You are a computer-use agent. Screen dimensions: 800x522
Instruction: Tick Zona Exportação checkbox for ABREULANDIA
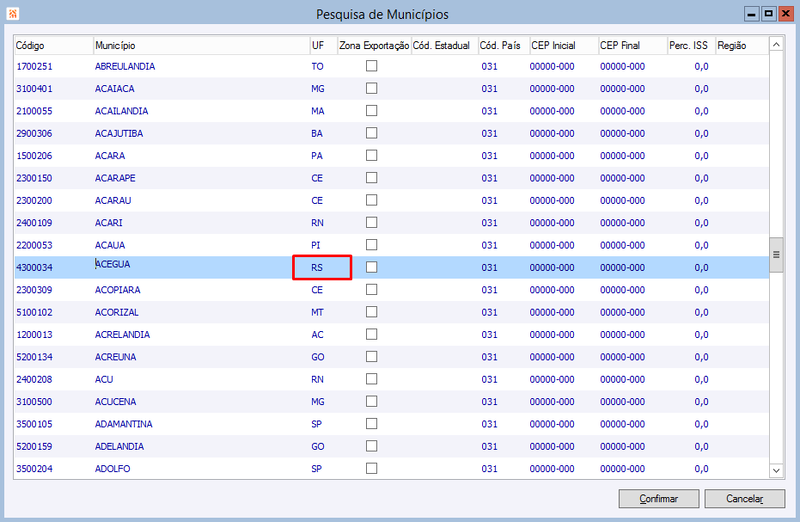[371, 66]
